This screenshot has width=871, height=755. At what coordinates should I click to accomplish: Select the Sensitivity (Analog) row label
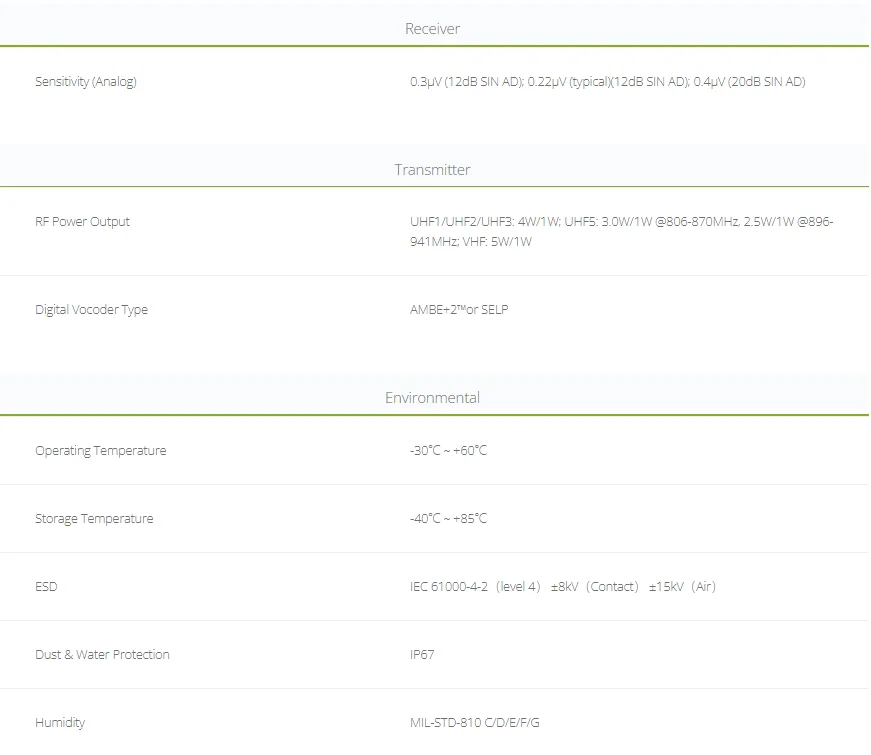[86, 82]
